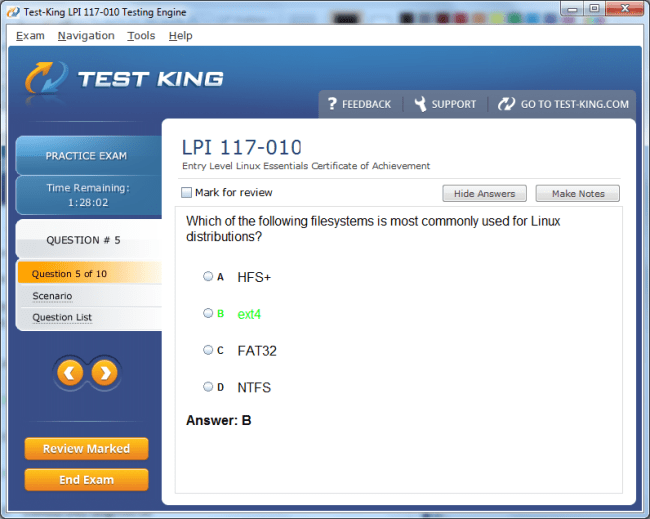Click the End Exam button
Viewport: 650px width, 519px height.
(86, 480)
